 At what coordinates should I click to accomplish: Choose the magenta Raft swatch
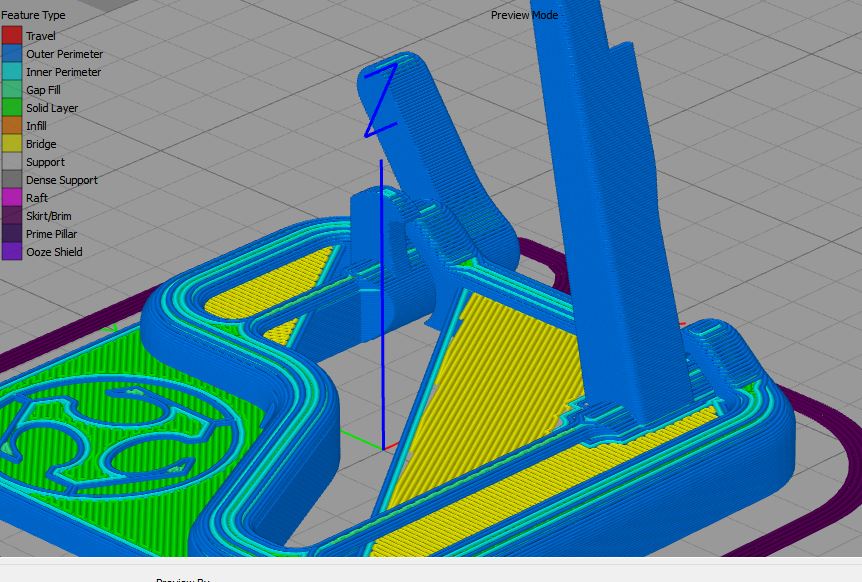12,198
